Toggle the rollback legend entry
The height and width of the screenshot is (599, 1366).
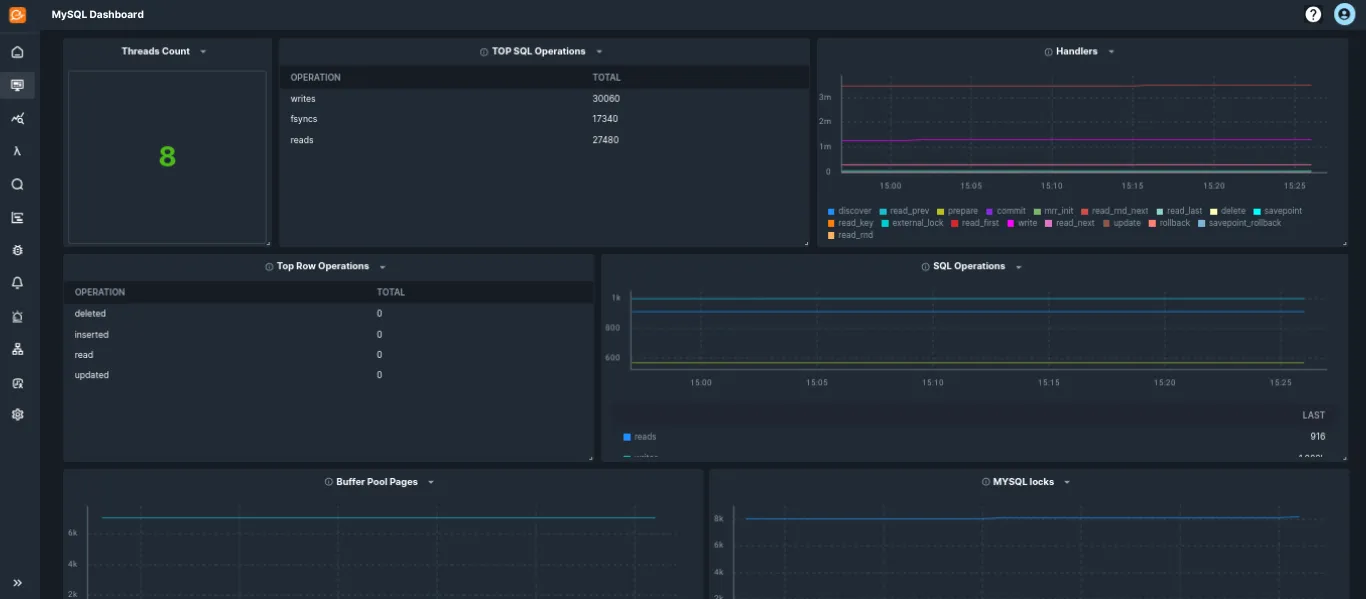[x=1170, y=223]
